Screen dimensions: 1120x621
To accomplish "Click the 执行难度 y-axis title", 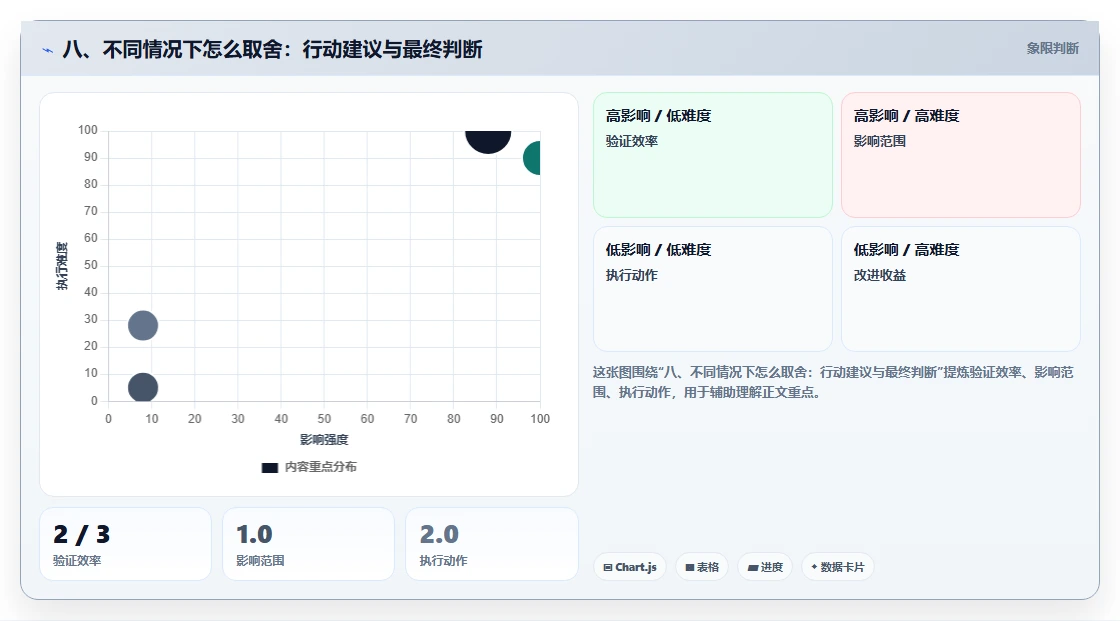I will point(62,266).
